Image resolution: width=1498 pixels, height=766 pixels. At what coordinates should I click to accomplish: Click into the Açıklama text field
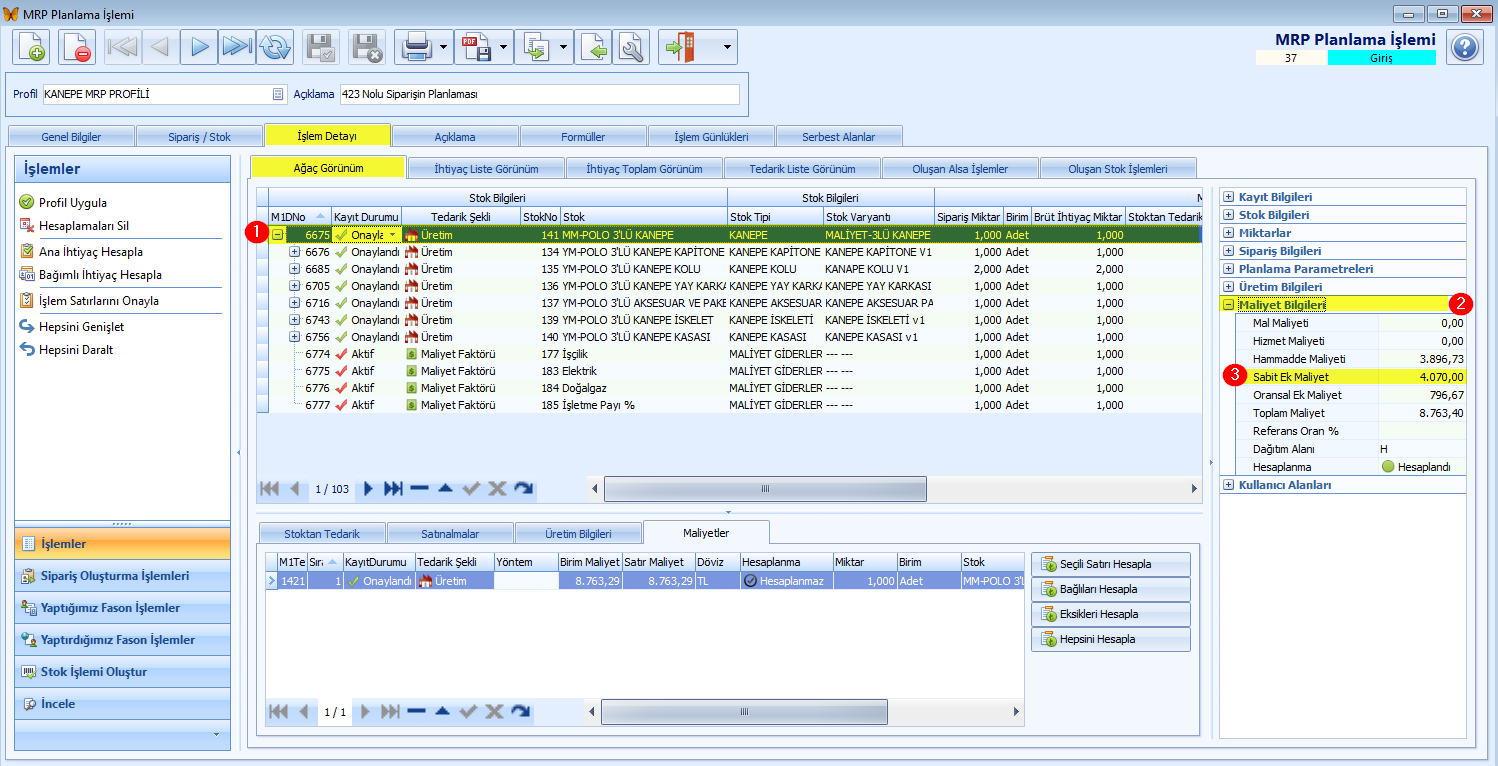(x=540, y=94)
